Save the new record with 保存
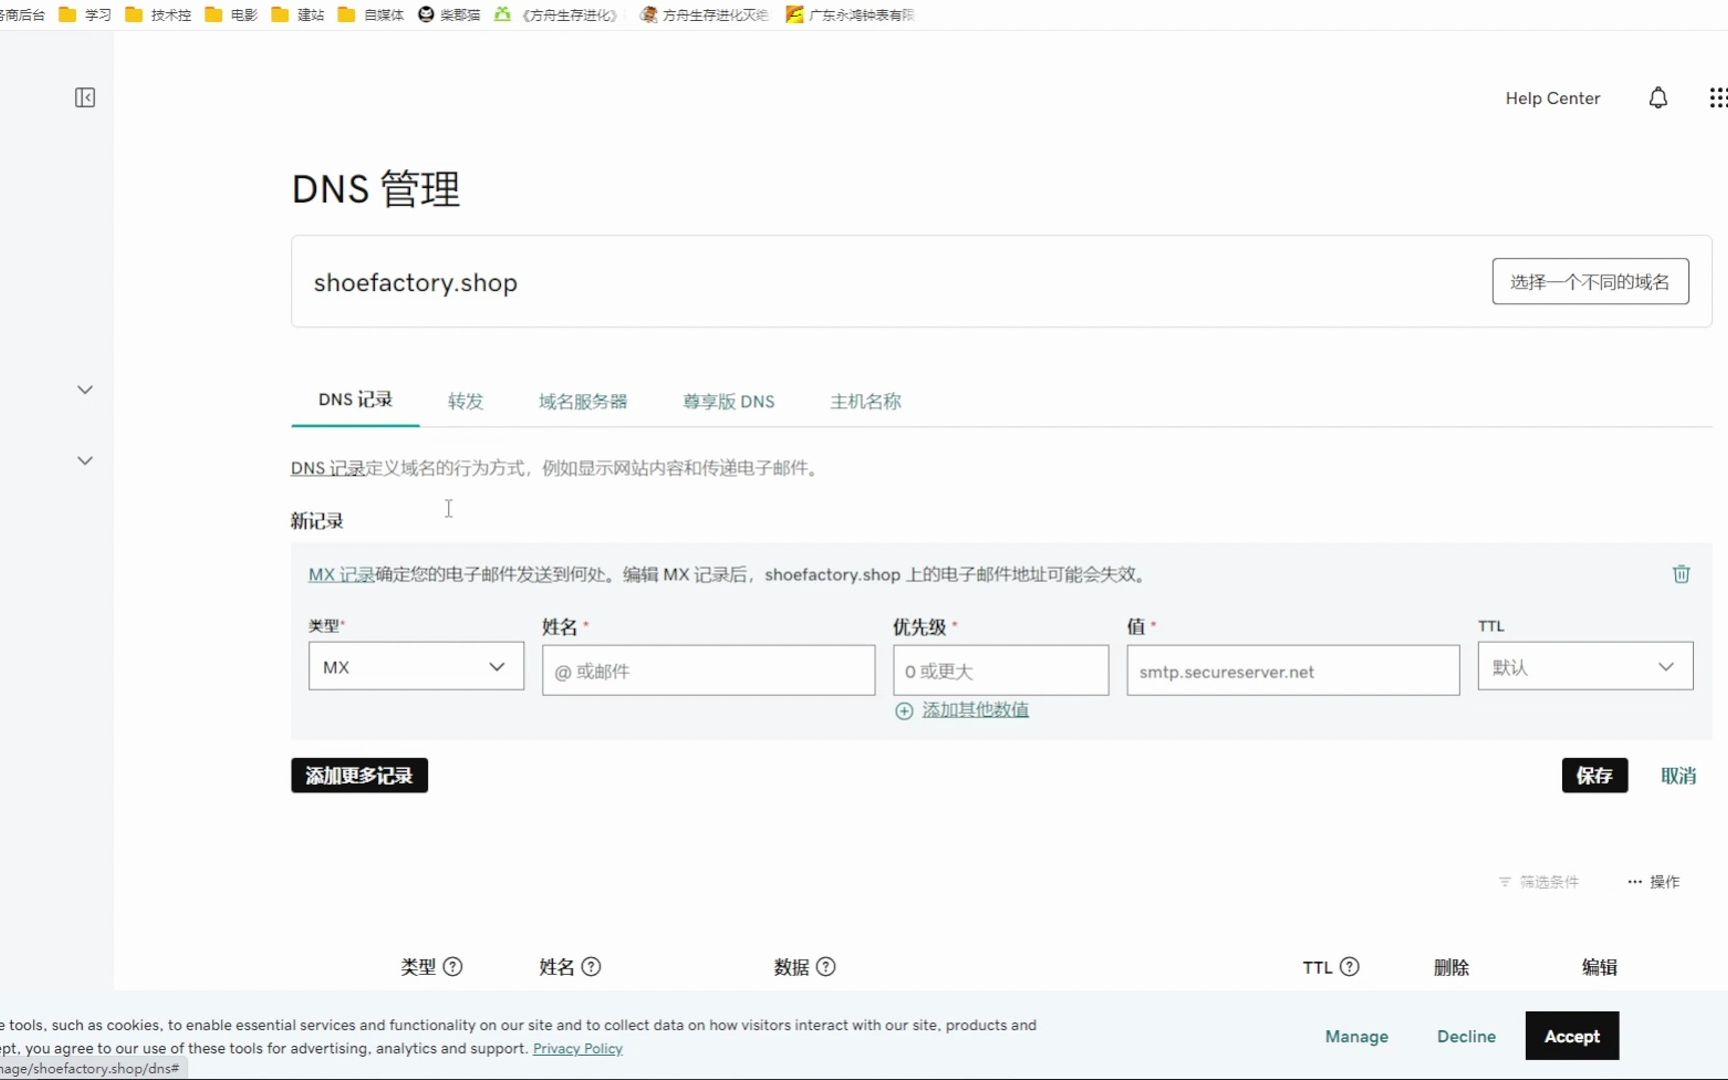Screen dimensions: 1728x1080 click(1594, 776)
